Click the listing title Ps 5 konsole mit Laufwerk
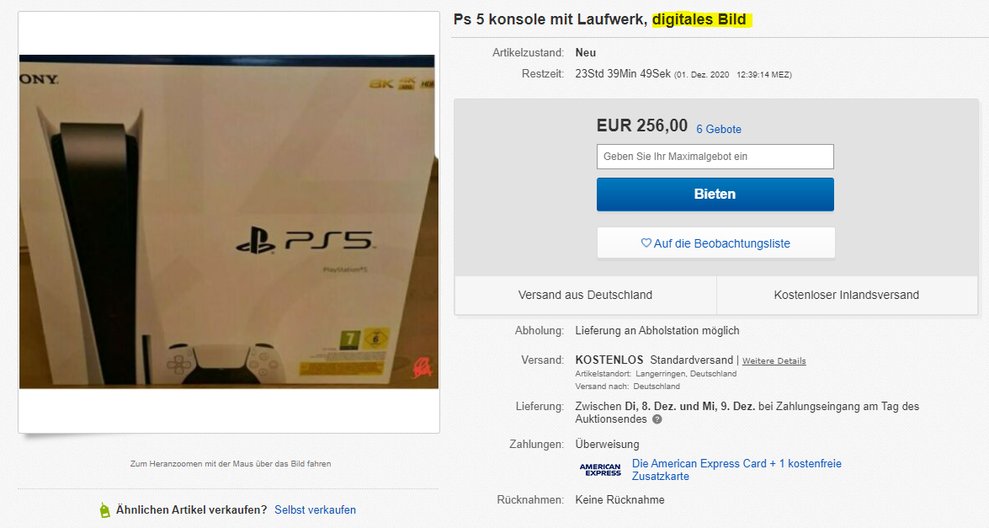 coord(551,20)
